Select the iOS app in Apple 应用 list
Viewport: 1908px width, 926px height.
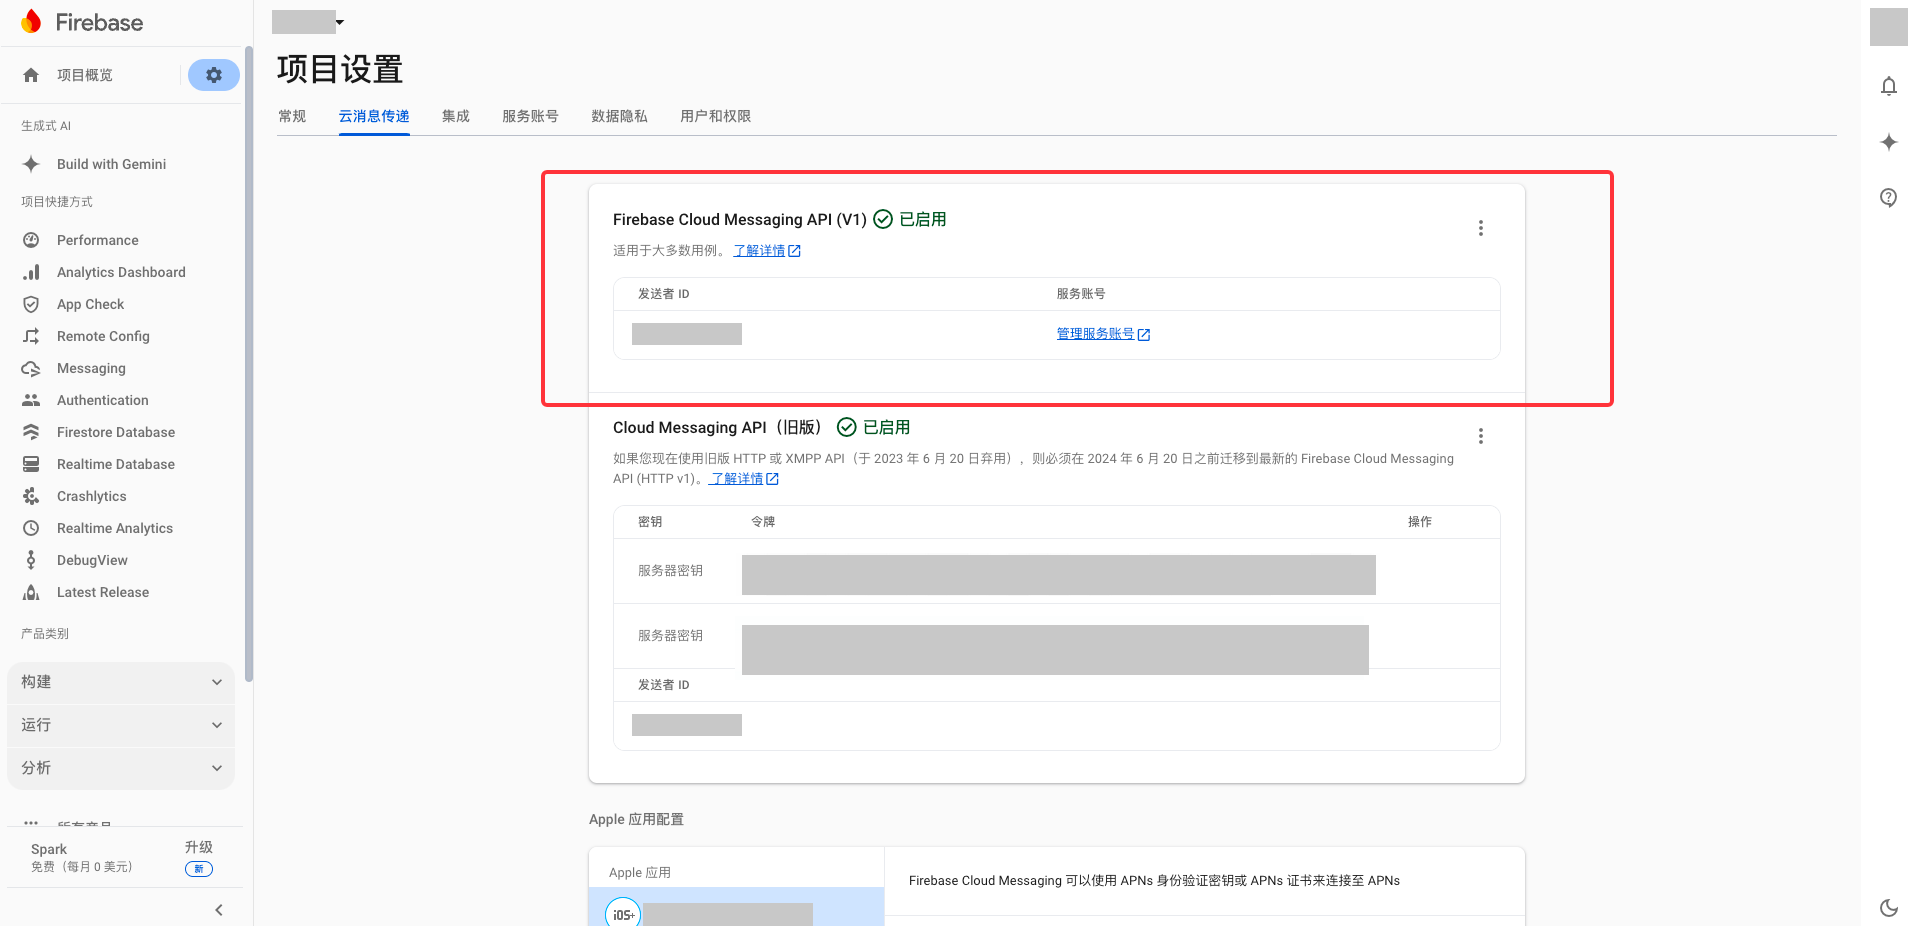point(736,907)
